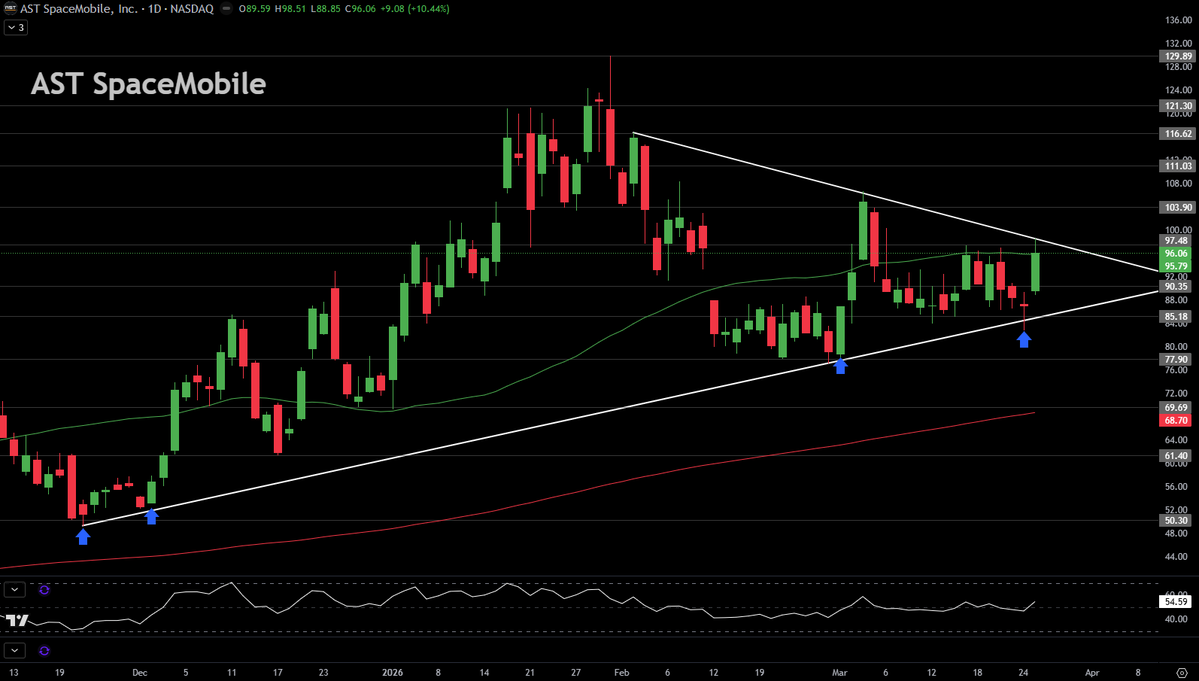The height and width of the screenshot is (681, 1199).
Task: Click the purple refresh icon in bottom pane
Action: click(x=44, y=650)
